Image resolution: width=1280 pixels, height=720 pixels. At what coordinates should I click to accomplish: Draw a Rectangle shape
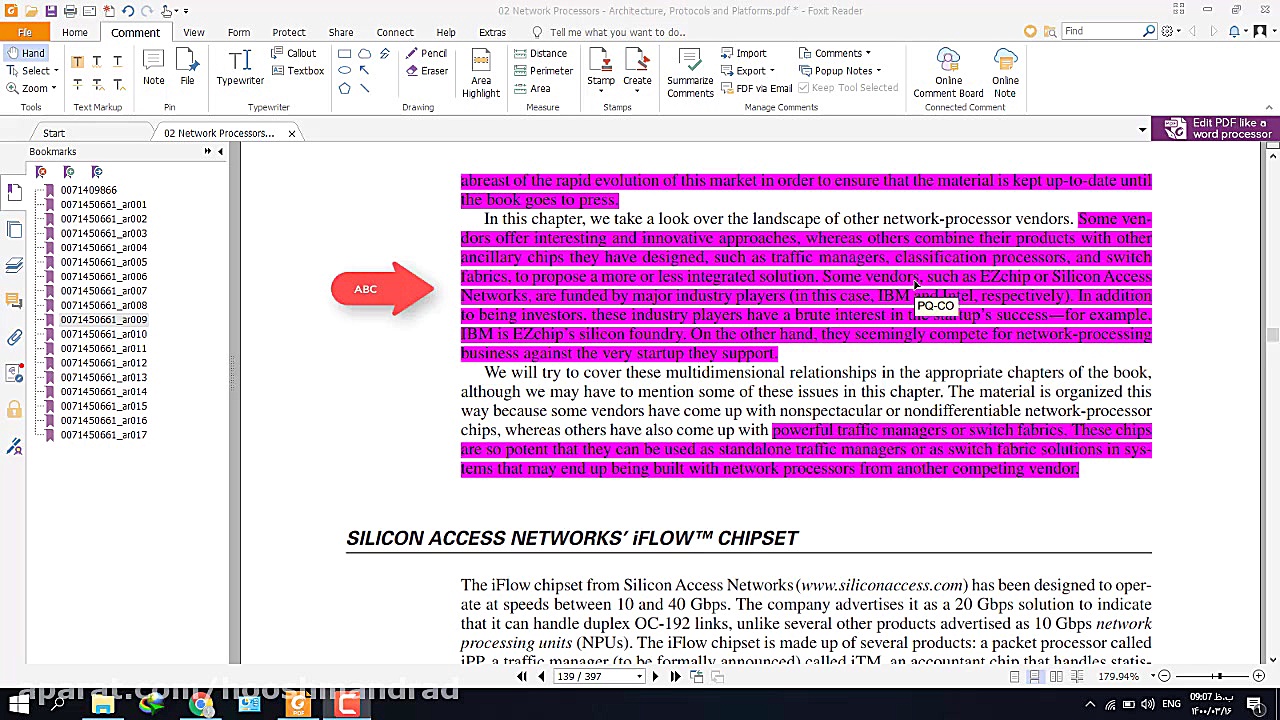tap(344, 53)
